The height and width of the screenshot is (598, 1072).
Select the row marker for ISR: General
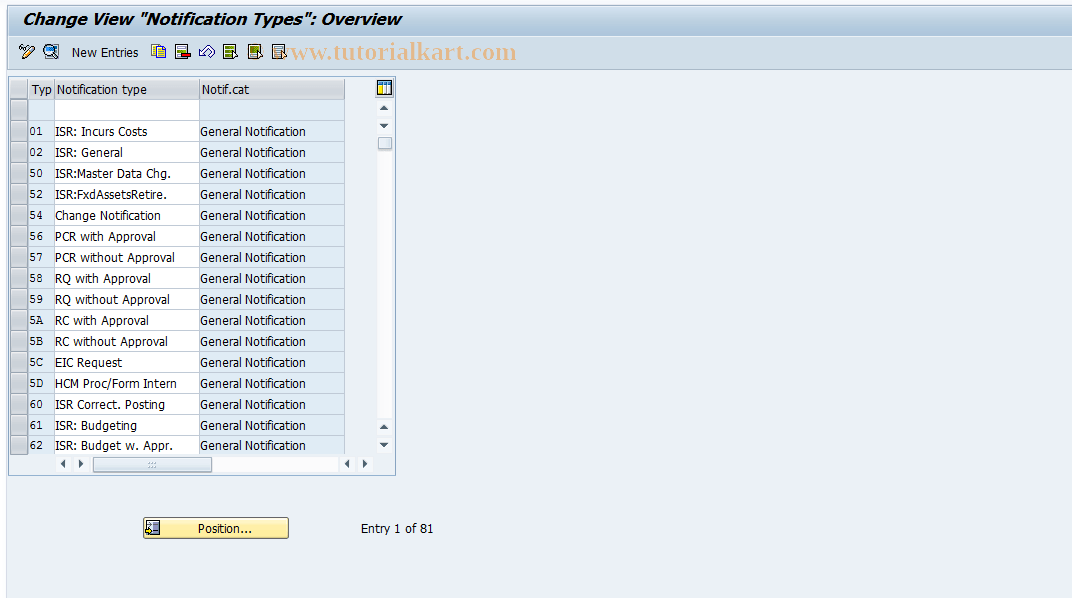(x=18, y=152)
